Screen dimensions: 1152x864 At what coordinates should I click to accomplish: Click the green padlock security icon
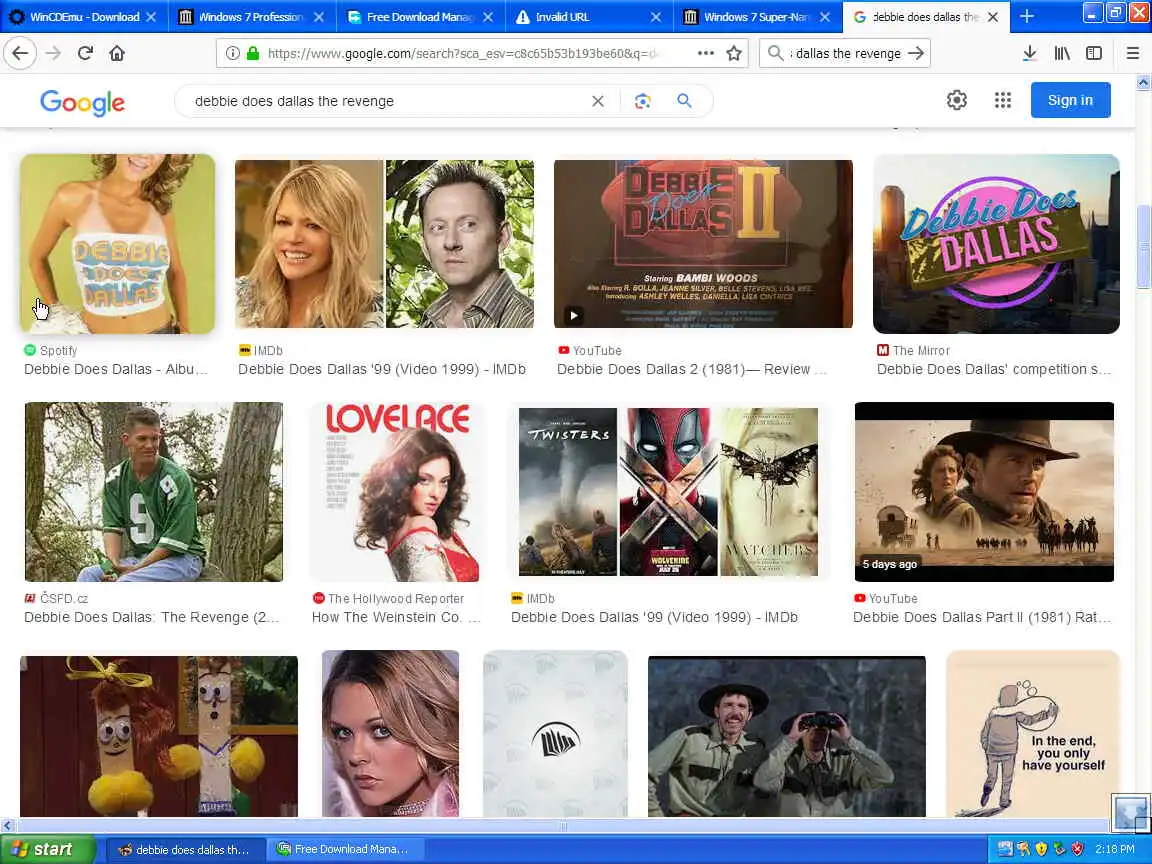coord(253,53)
